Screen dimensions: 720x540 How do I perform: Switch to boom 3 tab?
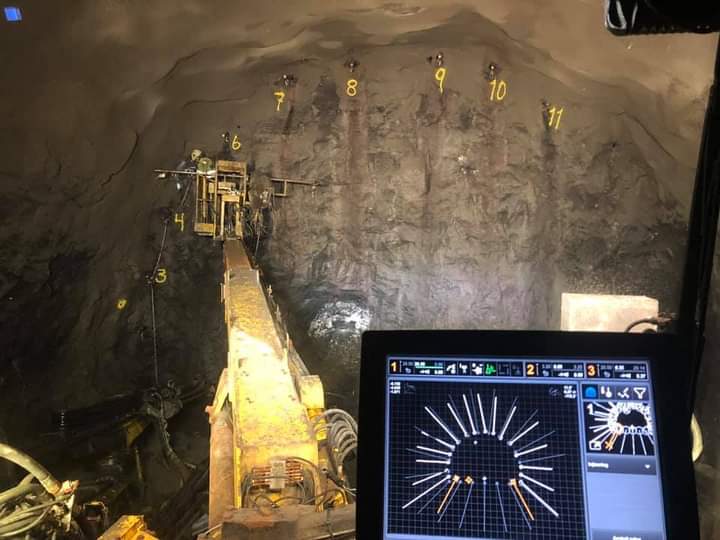point(591,370)
